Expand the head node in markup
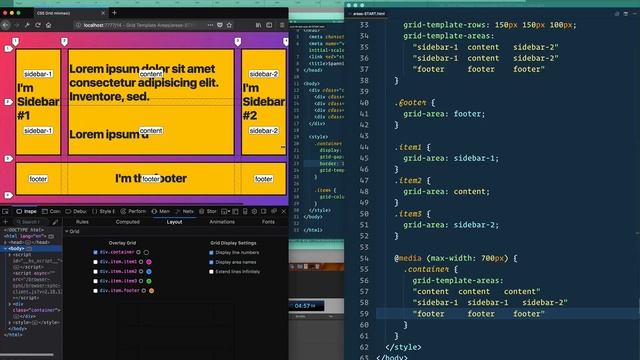640x360 pixels. (6, 242)
